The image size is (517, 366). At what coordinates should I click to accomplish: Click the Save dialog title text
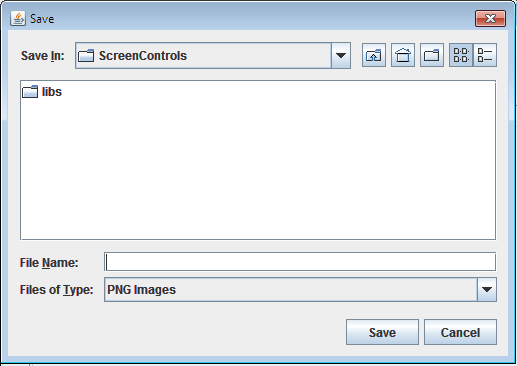coord(42,19)
